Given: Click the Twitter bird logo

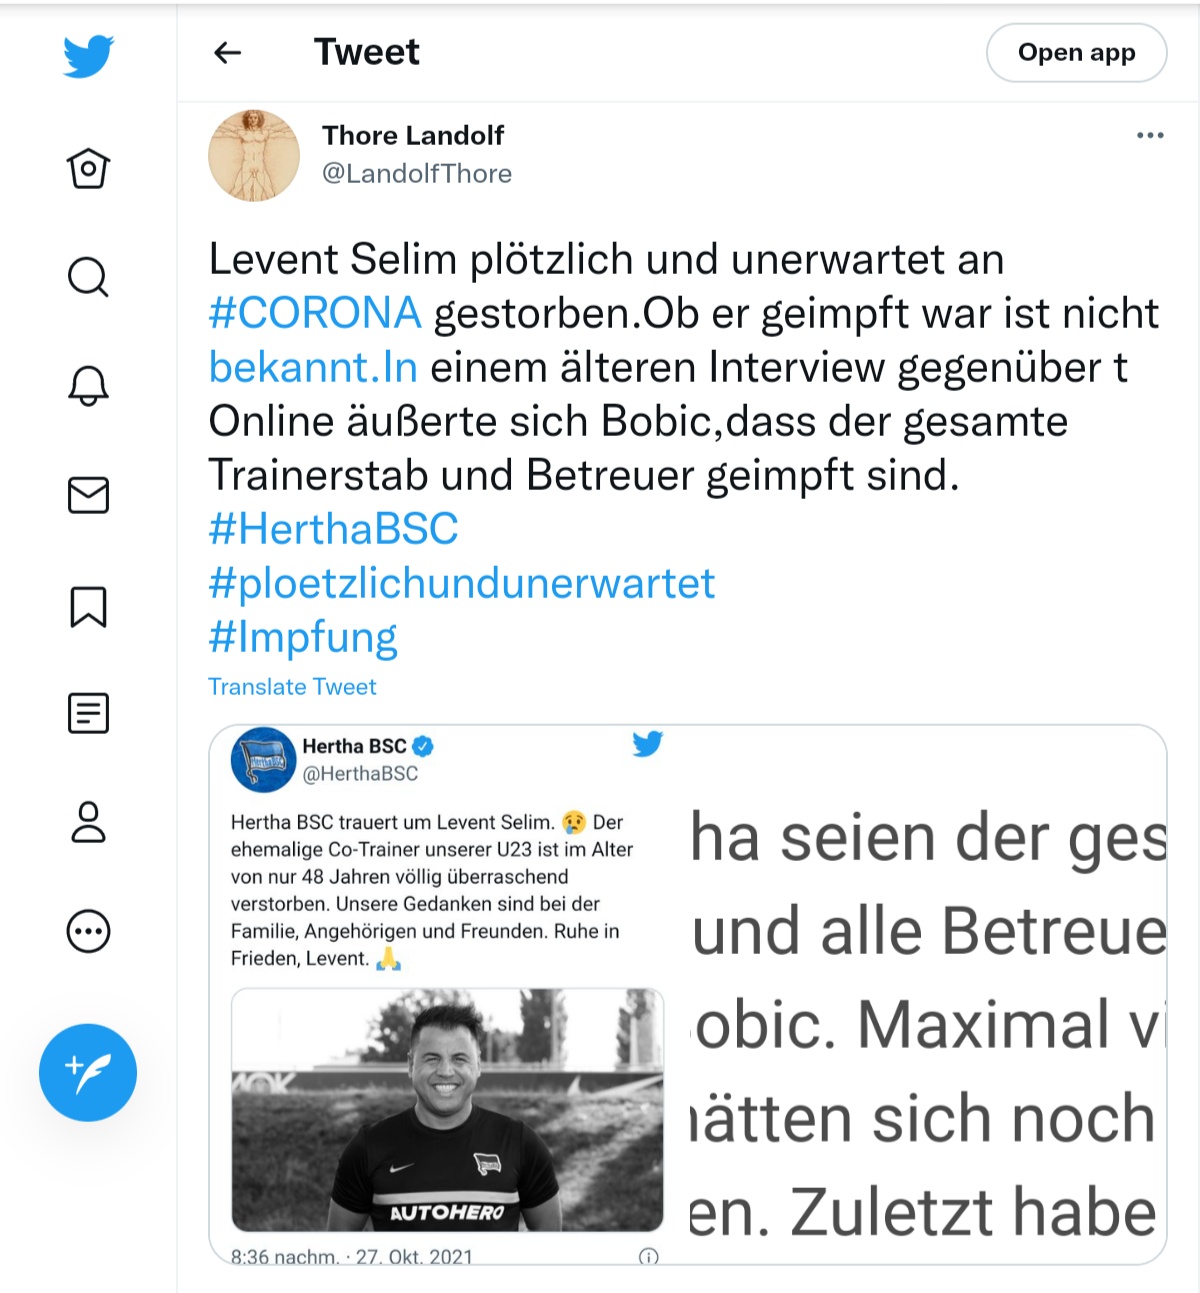Looking at the screenshot, I should tap(88, 56).
